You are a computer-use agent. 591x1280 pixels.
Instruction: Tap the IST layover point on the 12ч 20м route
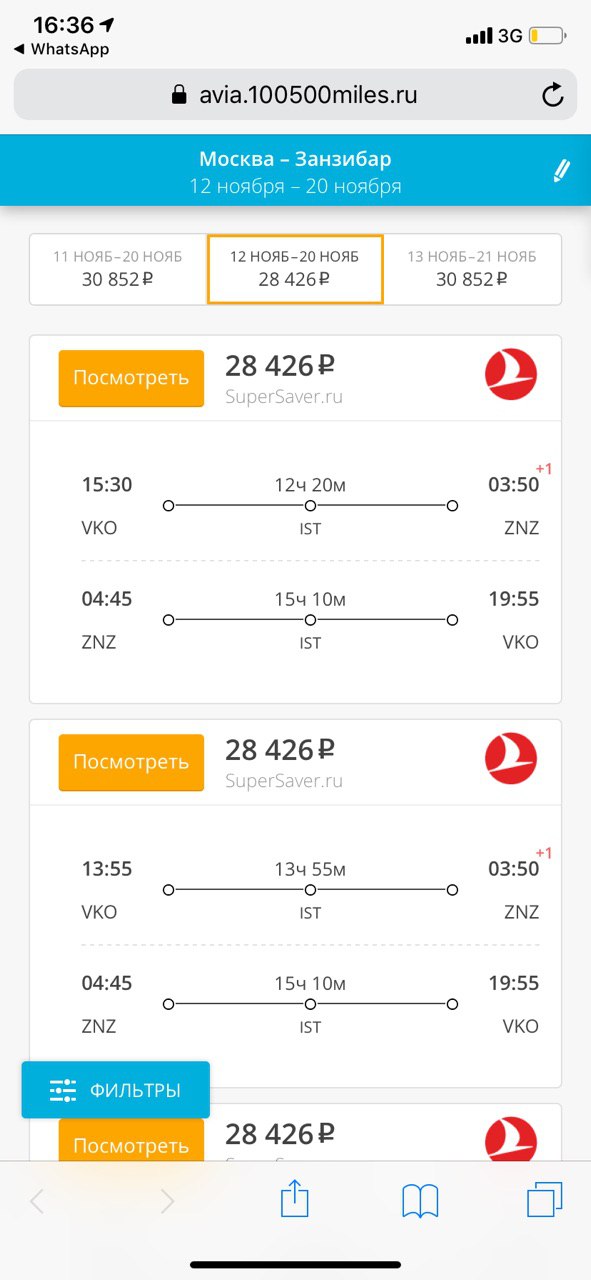coord(310,506)
